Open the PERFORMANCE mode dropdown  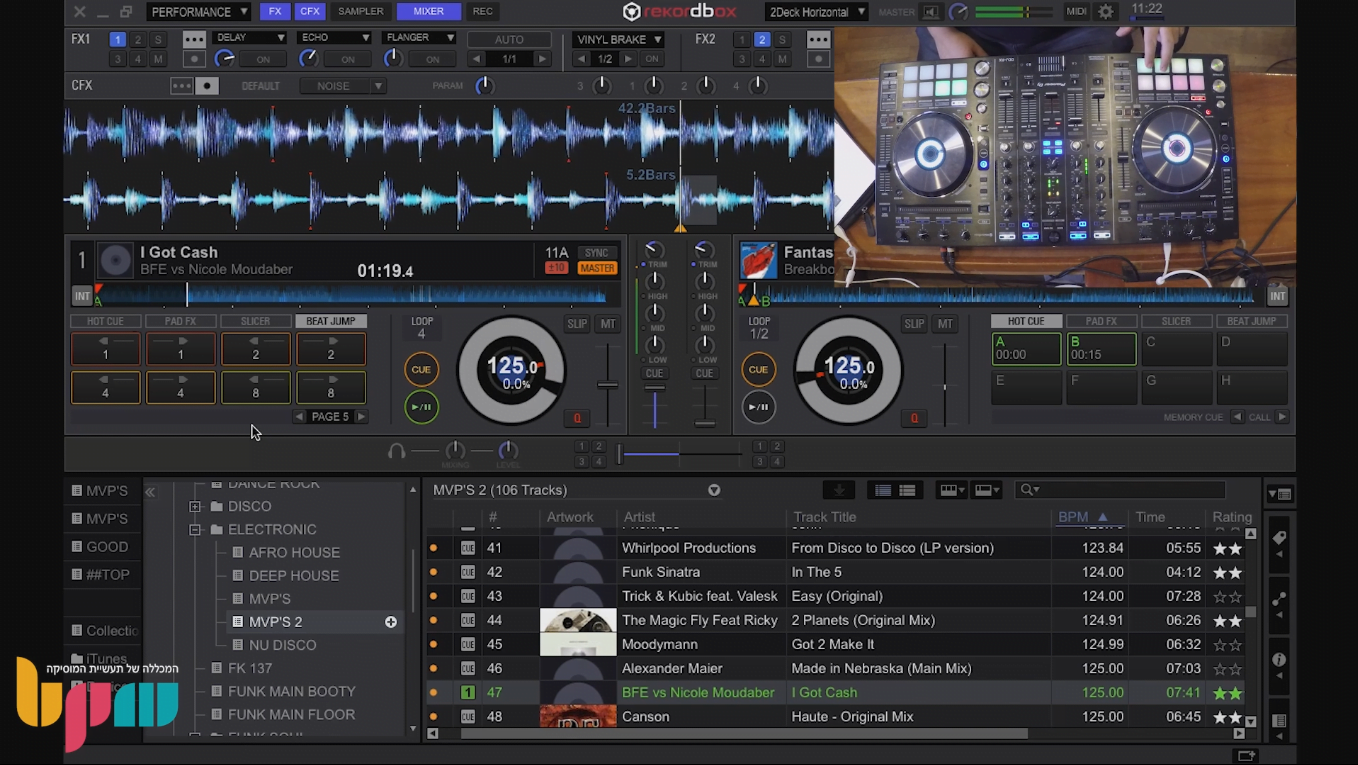199,12
